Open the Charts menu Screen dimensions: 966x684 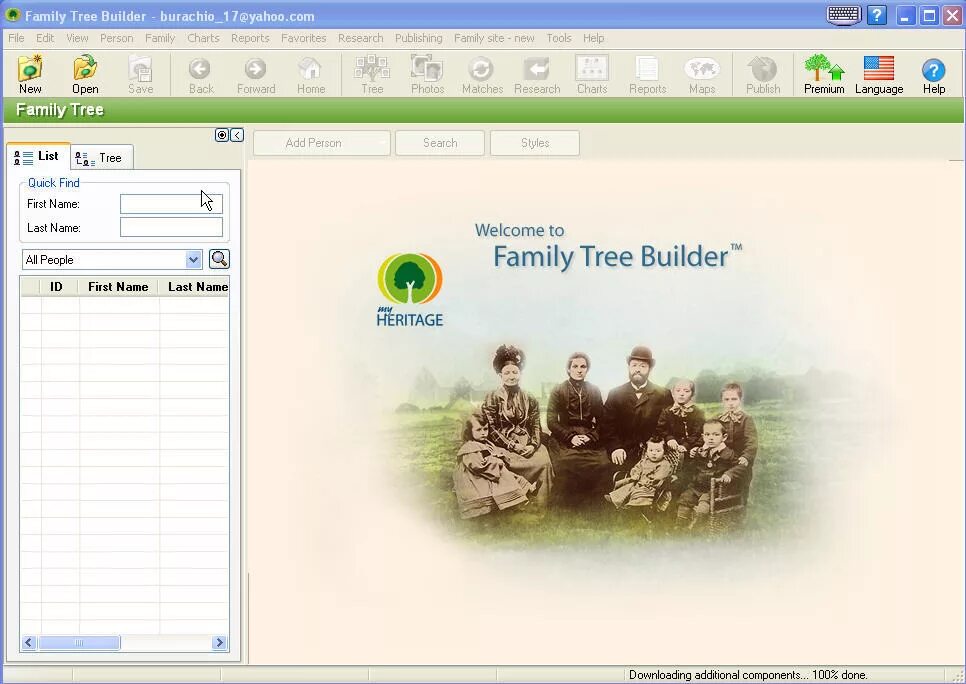(x=203, y=38)
